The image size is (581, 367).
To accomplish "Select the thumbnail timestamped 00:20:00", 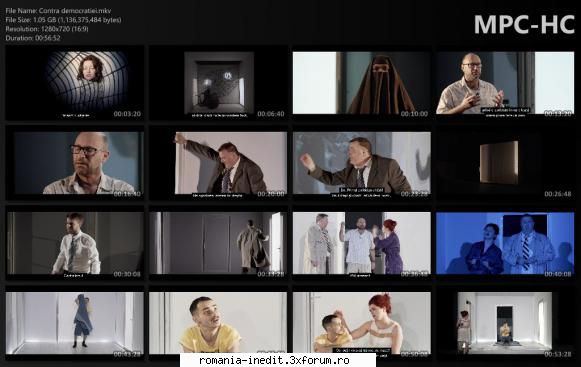I will pyautogui.click(x=218, y=163).
